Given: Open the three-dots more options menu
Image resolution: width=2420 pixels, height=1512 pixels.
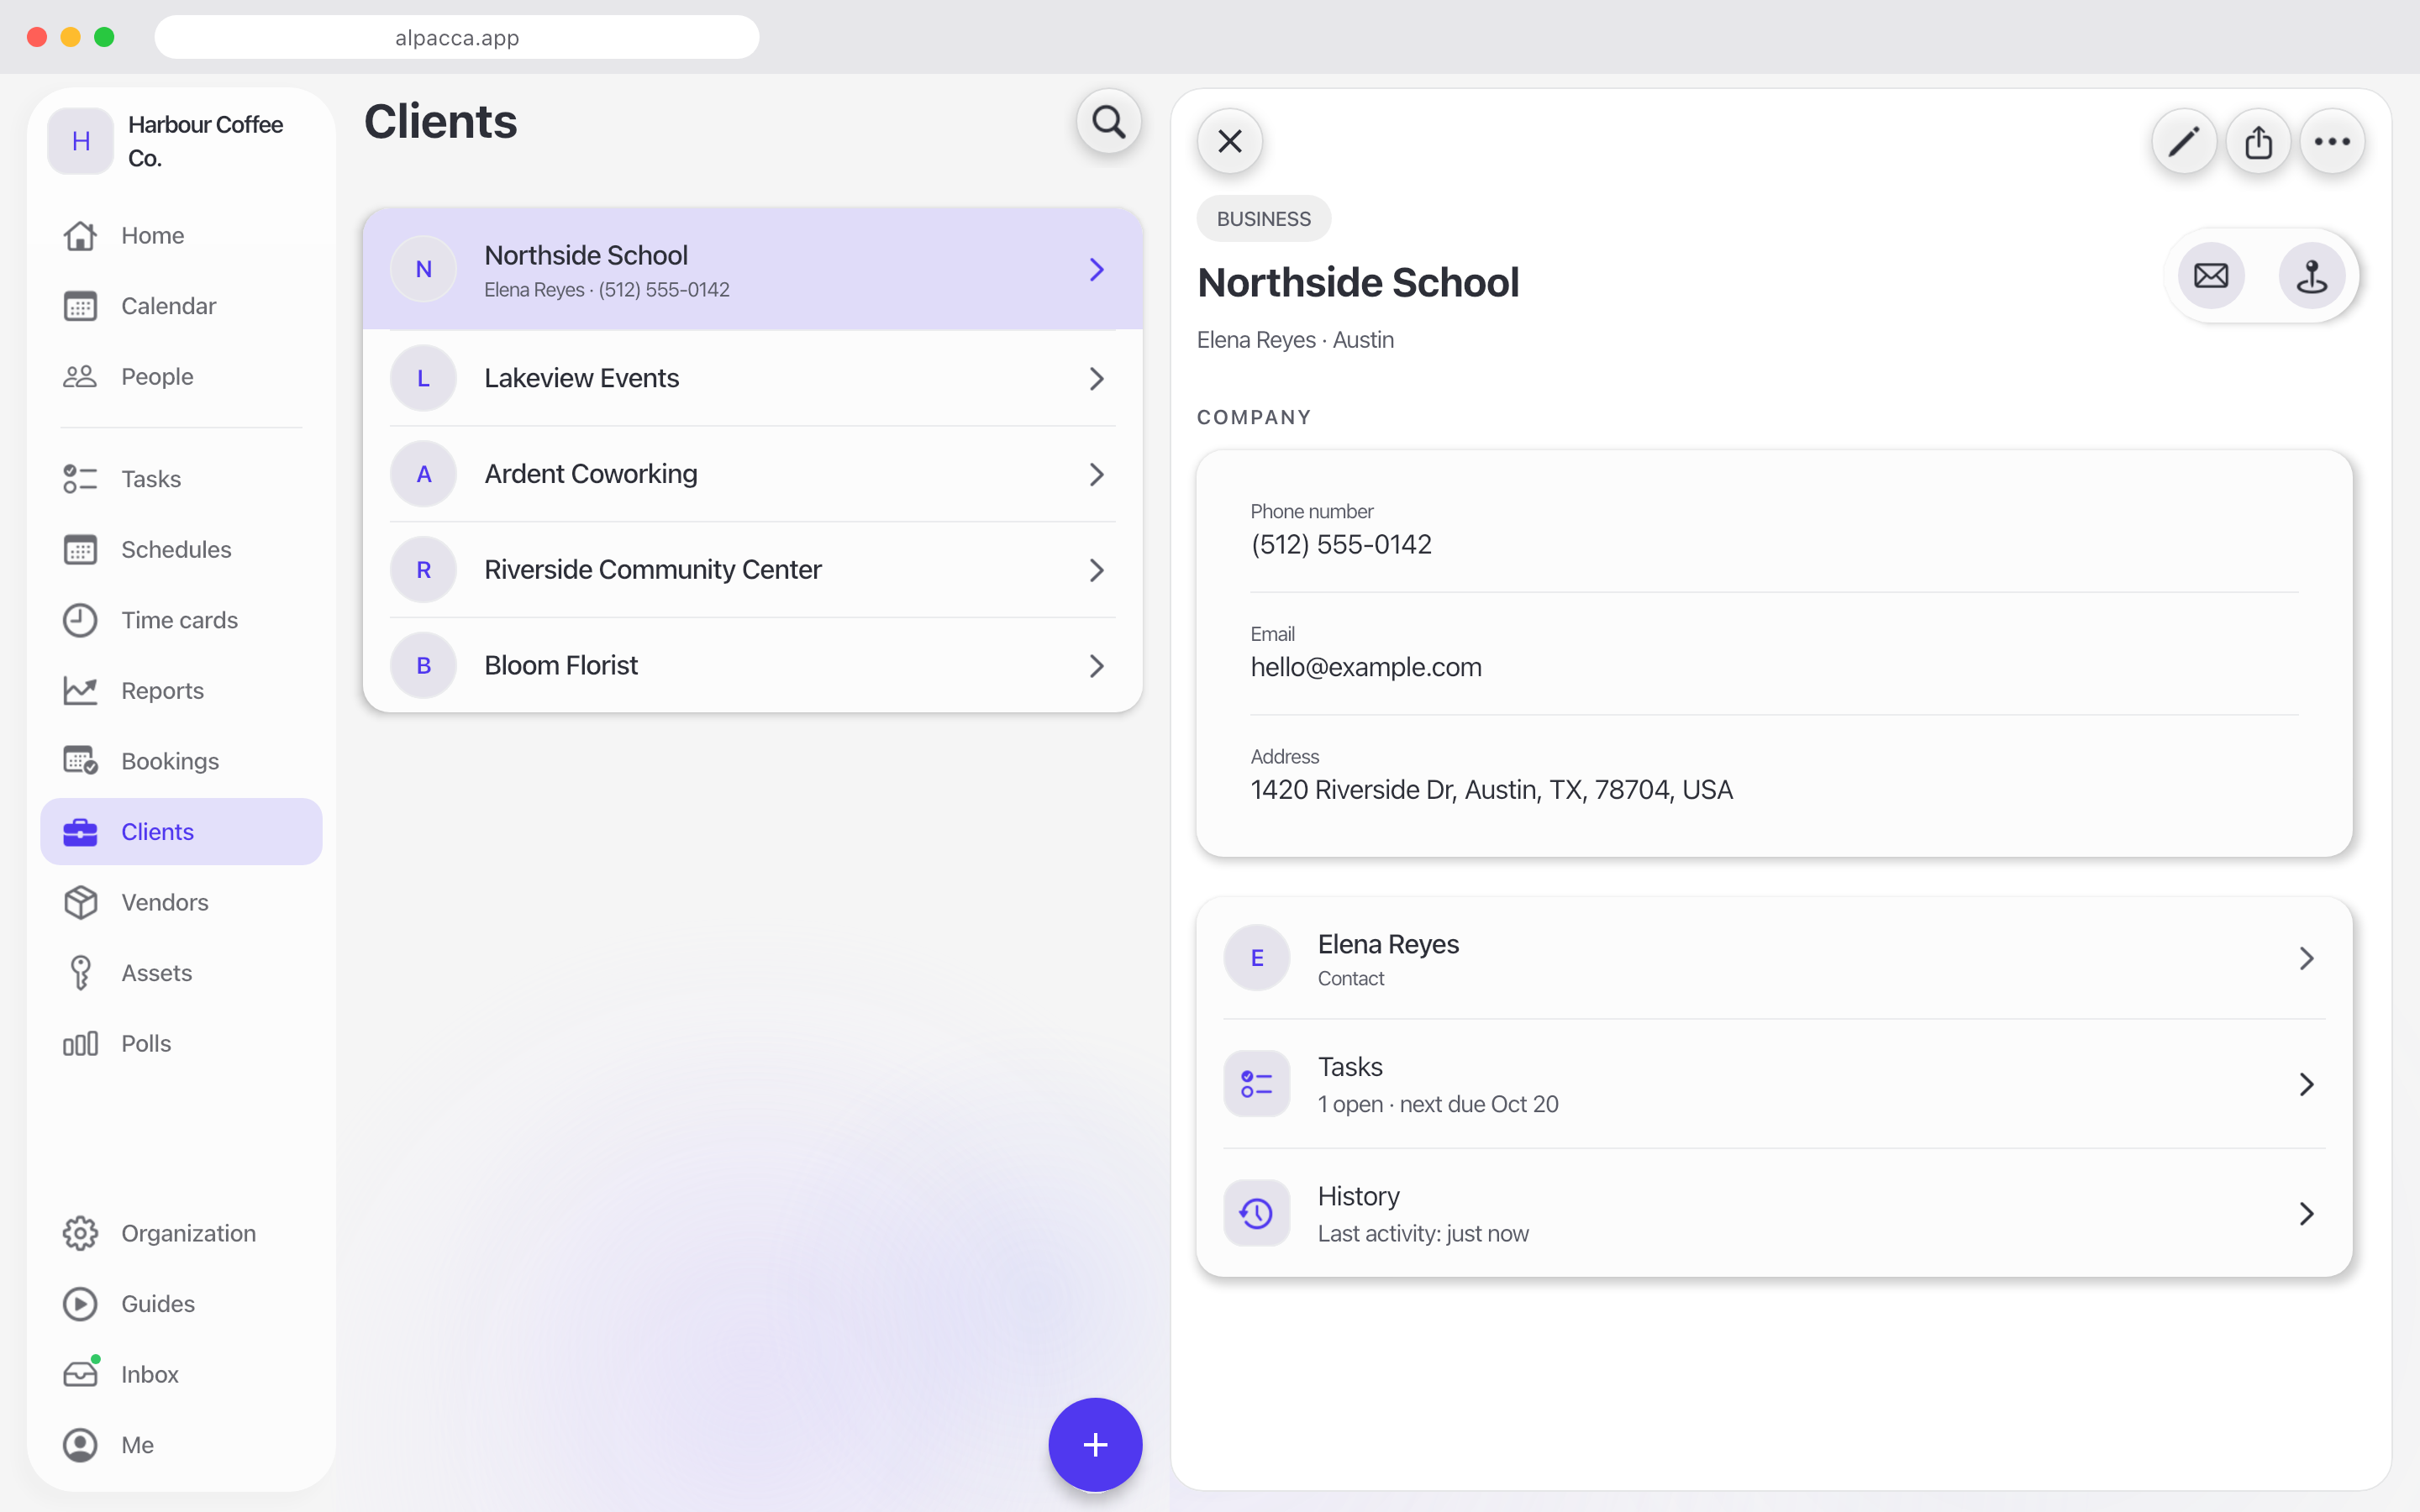Looking at the screenshot, I should tap(2332, 141).
